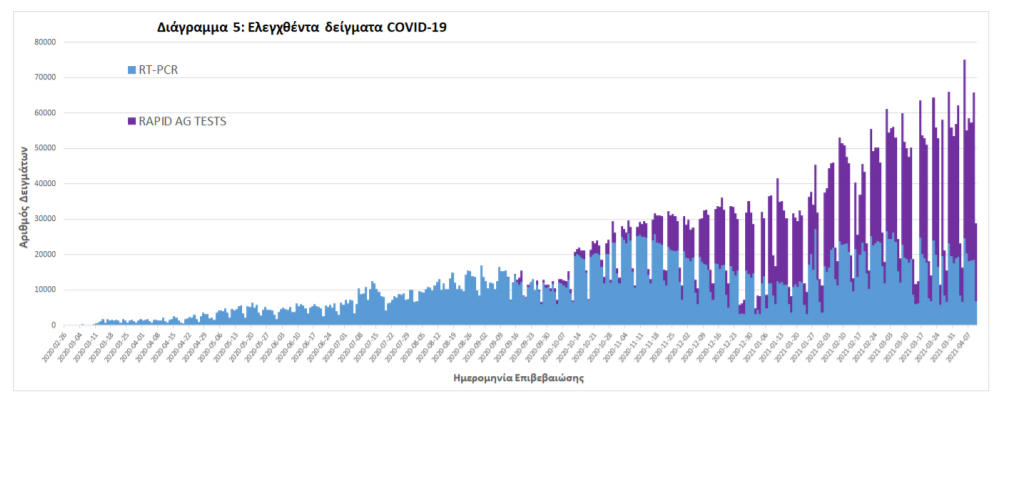Select the RAPID AG TESTS legend label
Viewport: 1013px width, 492px height.
(182, 121)
